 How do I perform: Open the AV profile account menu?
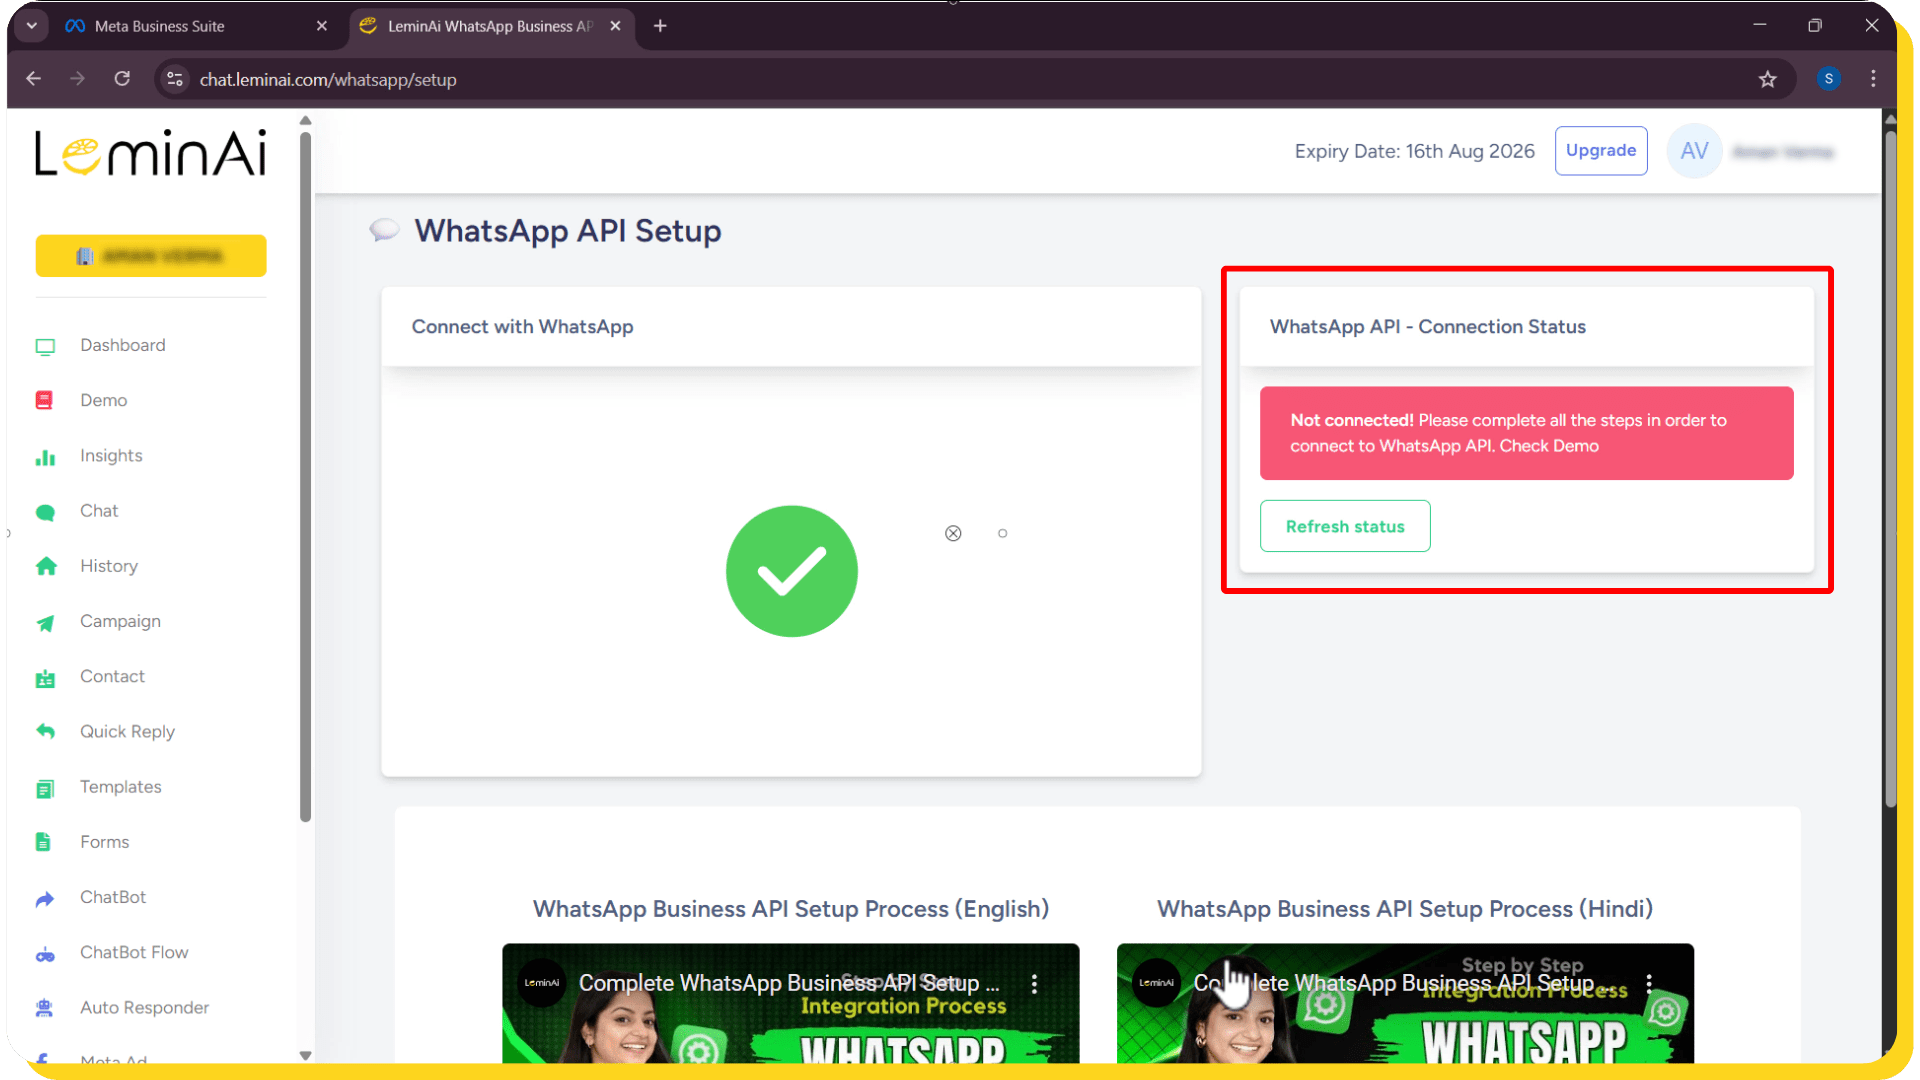pos(1694,151)
